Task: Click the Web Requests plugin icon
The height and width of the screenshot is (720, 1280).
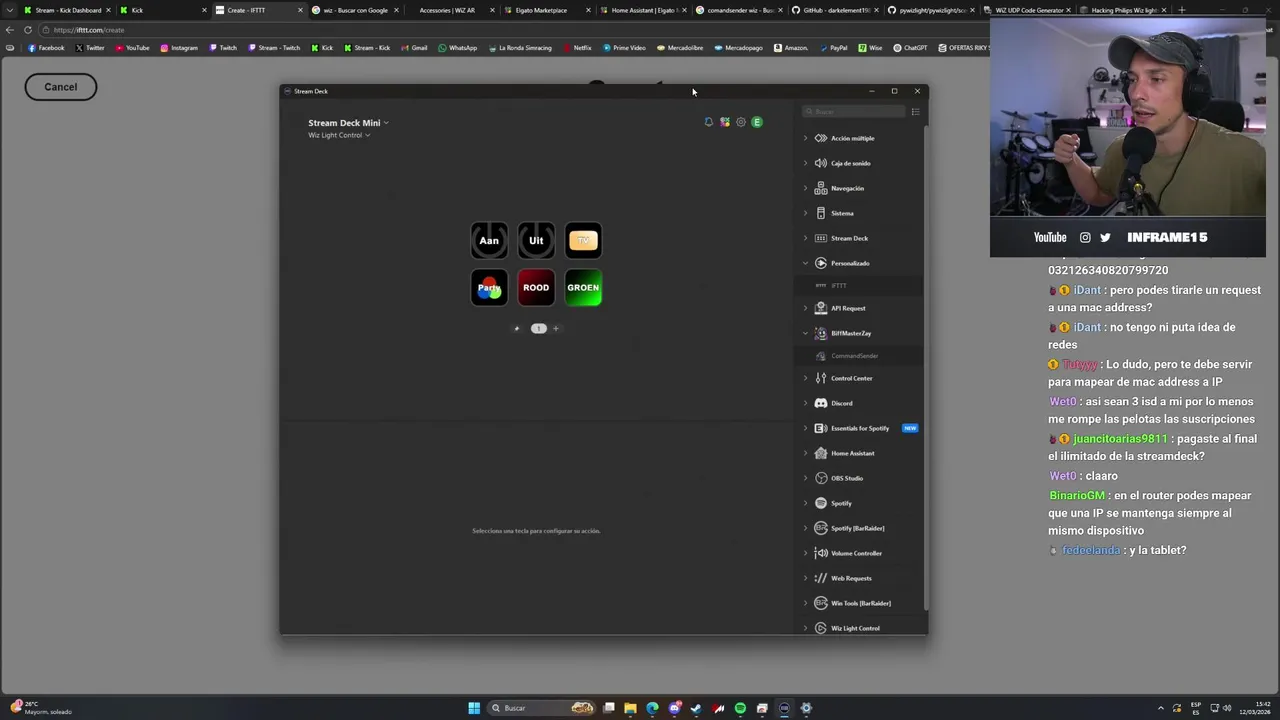Action: point(821,578)
